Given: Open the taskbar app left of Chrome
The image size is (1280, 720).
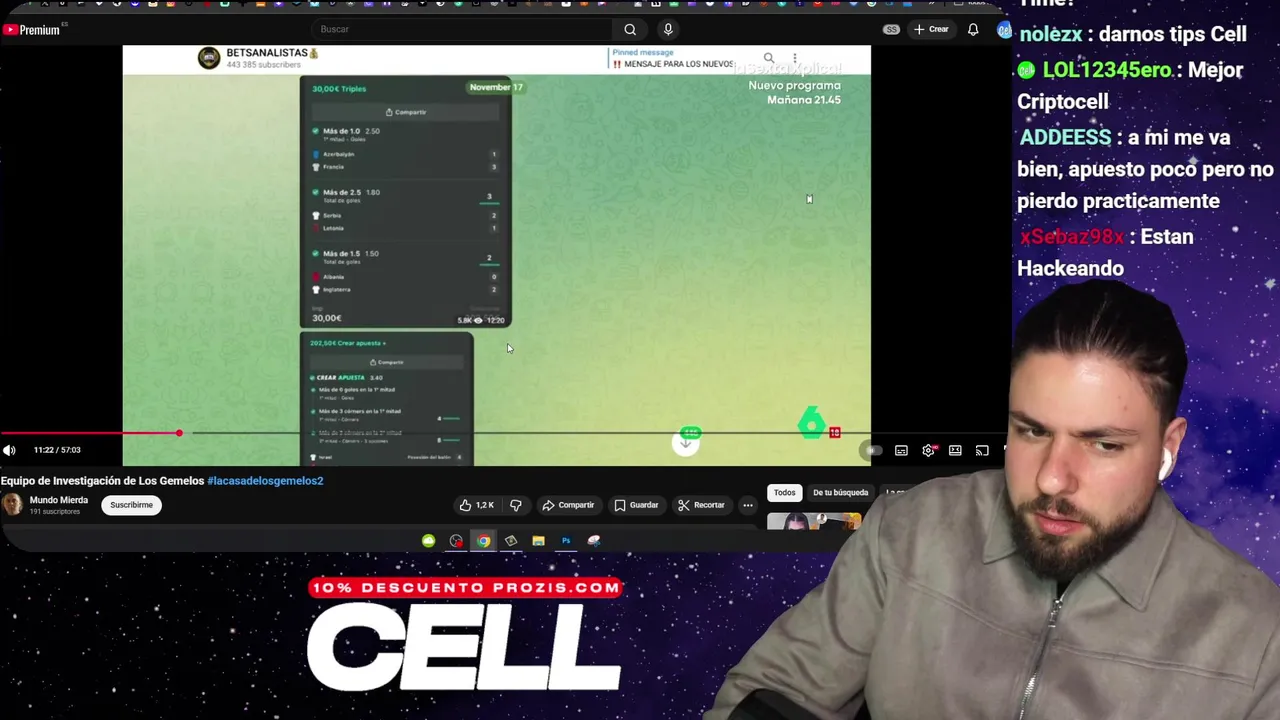Looking at the screenshot, I should click(456, 541).
